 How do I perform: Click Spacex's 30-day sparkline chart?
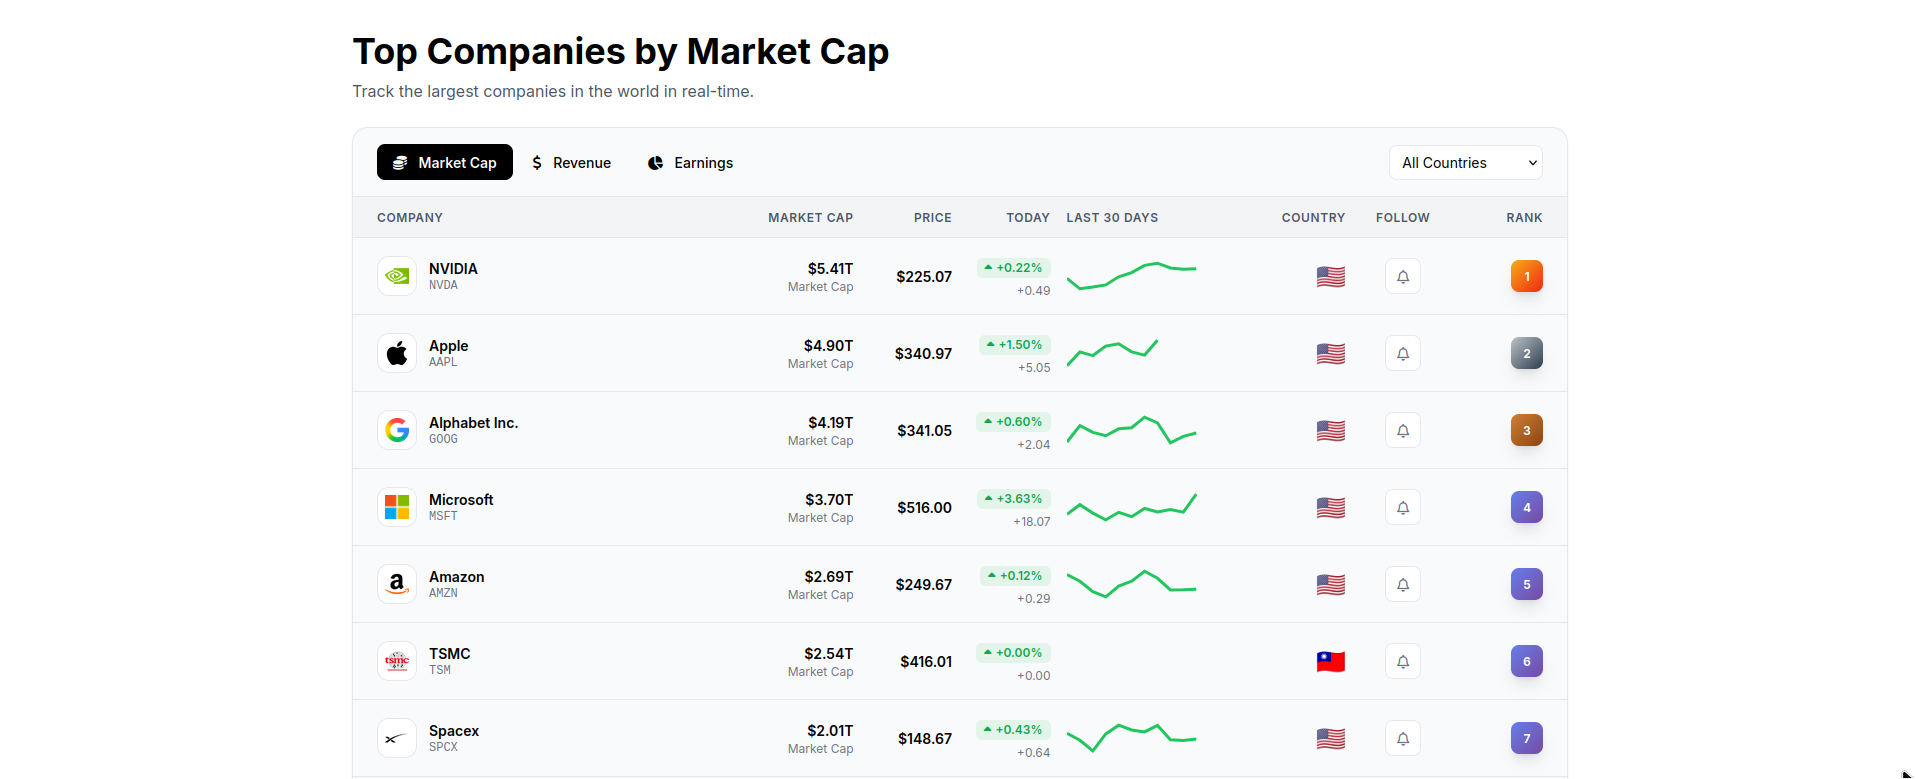coord(1131,738)
